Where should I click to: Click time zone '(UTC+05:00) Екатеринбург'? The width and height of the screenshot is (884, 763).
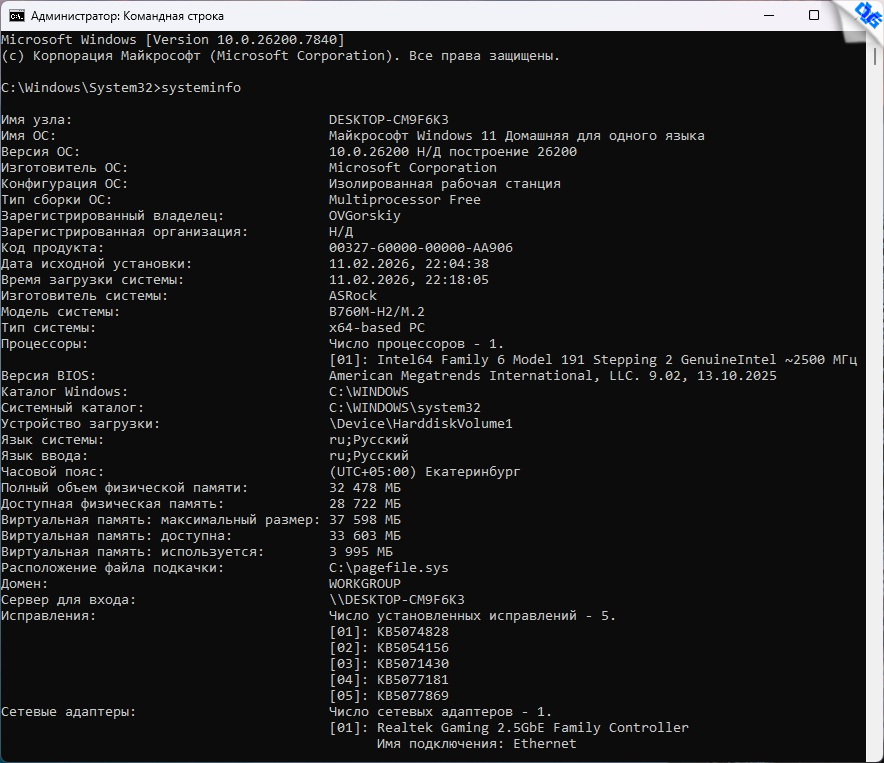[425, 471]
